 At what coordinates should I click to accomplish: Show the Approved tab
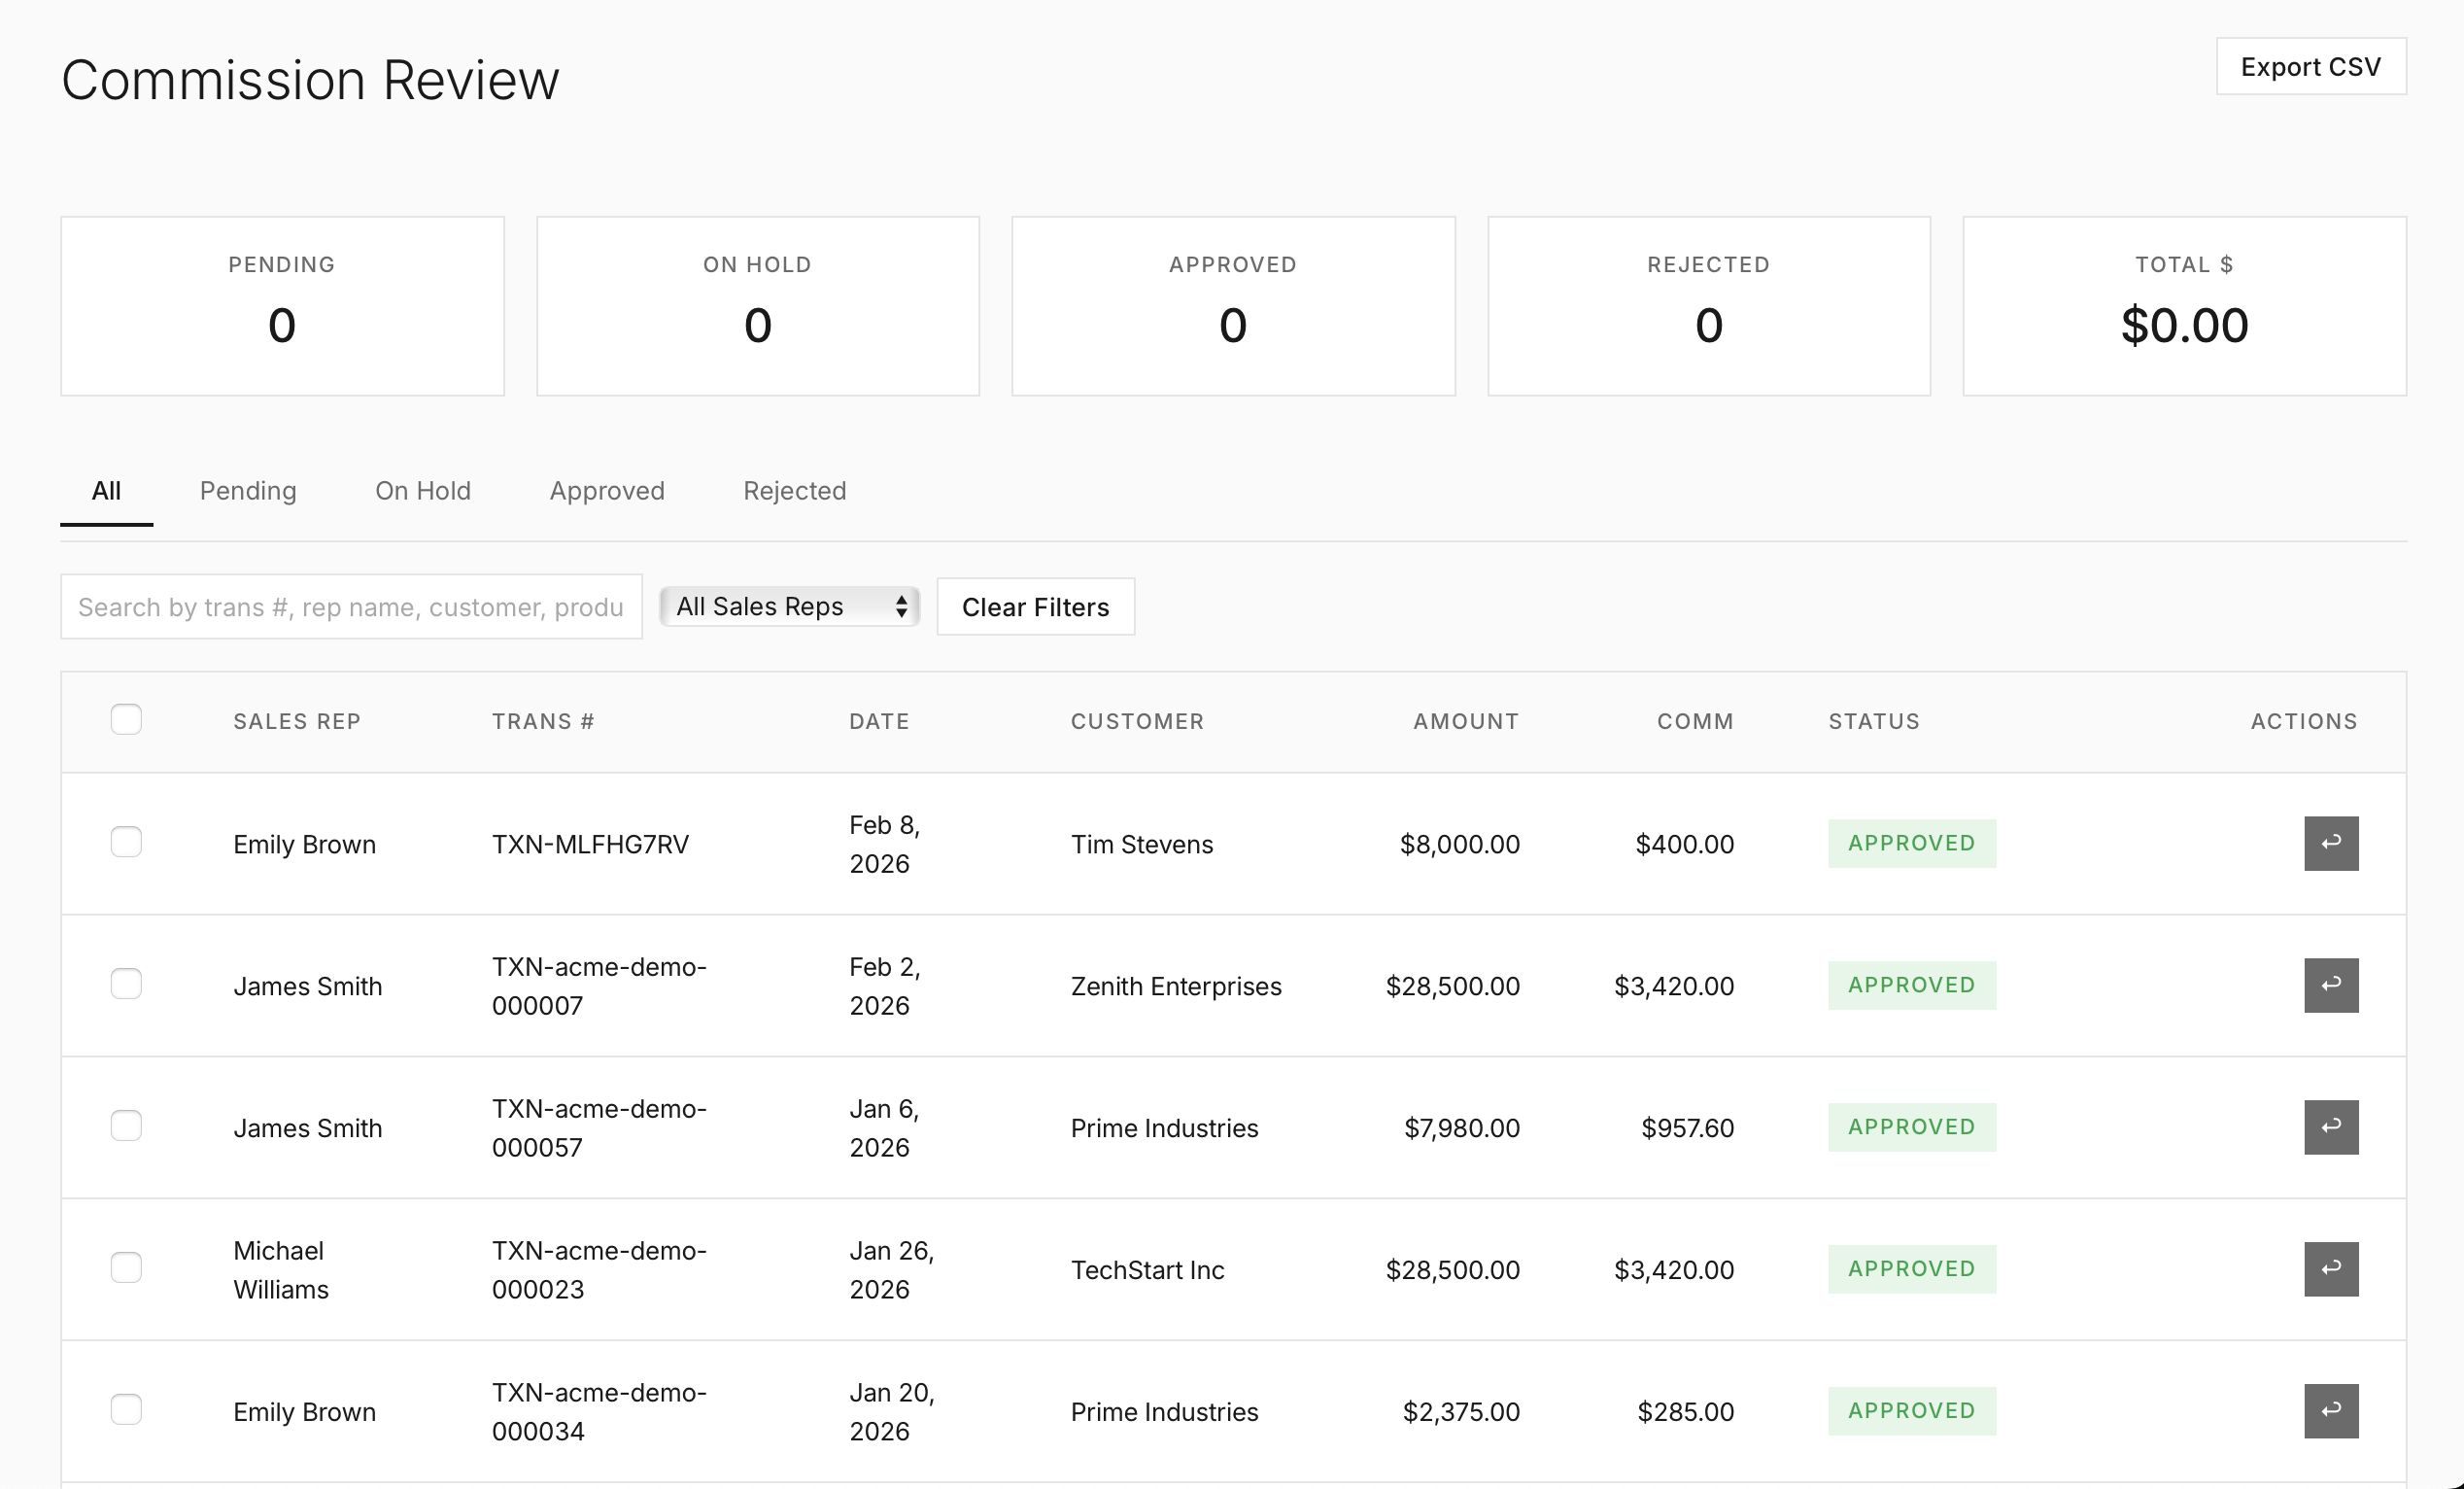pyautogui.click(x=606, y=491)
